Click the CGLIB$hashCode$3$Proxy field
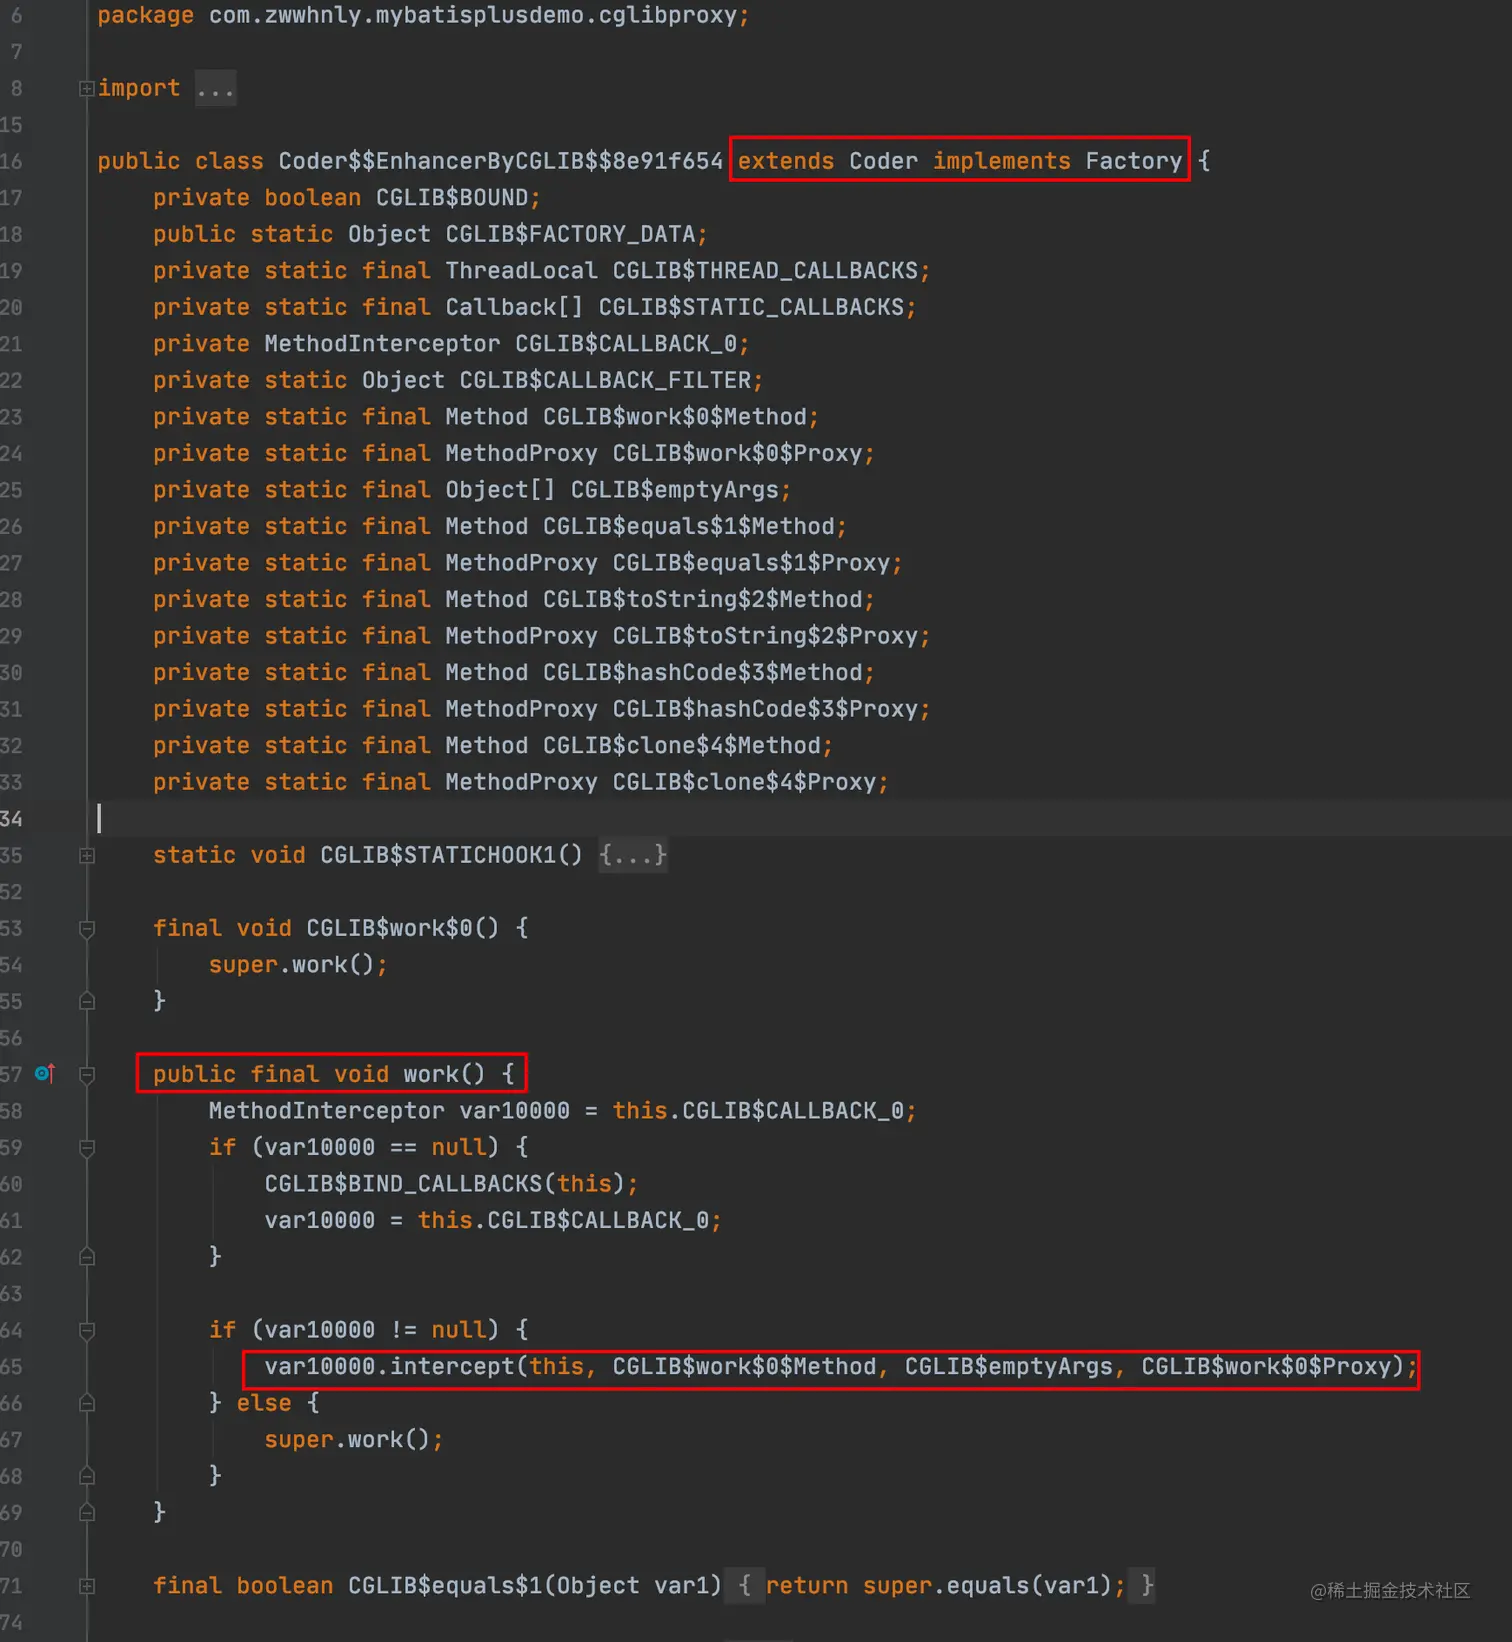Screen dimensions: 1512x1642 pyautogui.click(x=765, y=709)
